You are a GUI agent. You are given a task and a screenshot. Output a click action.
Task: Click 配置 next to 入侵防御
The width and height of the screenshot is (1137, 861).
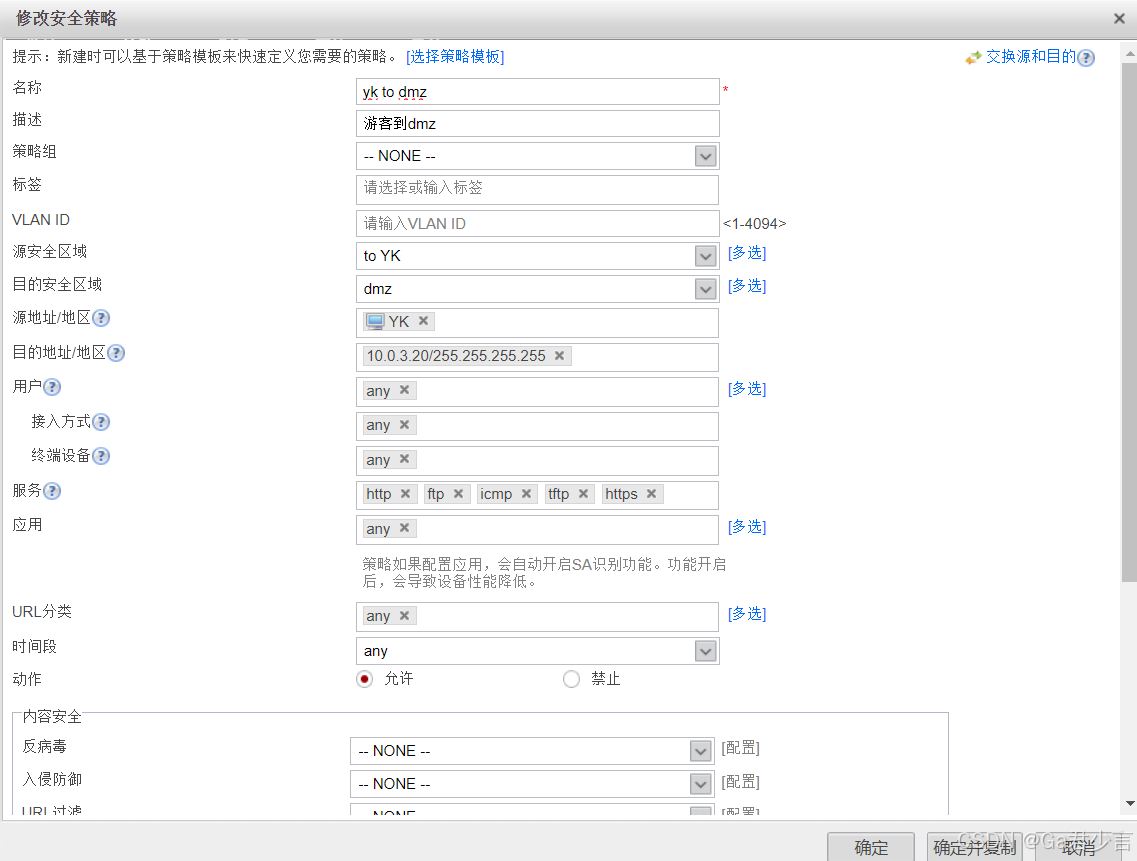point(740,782)
